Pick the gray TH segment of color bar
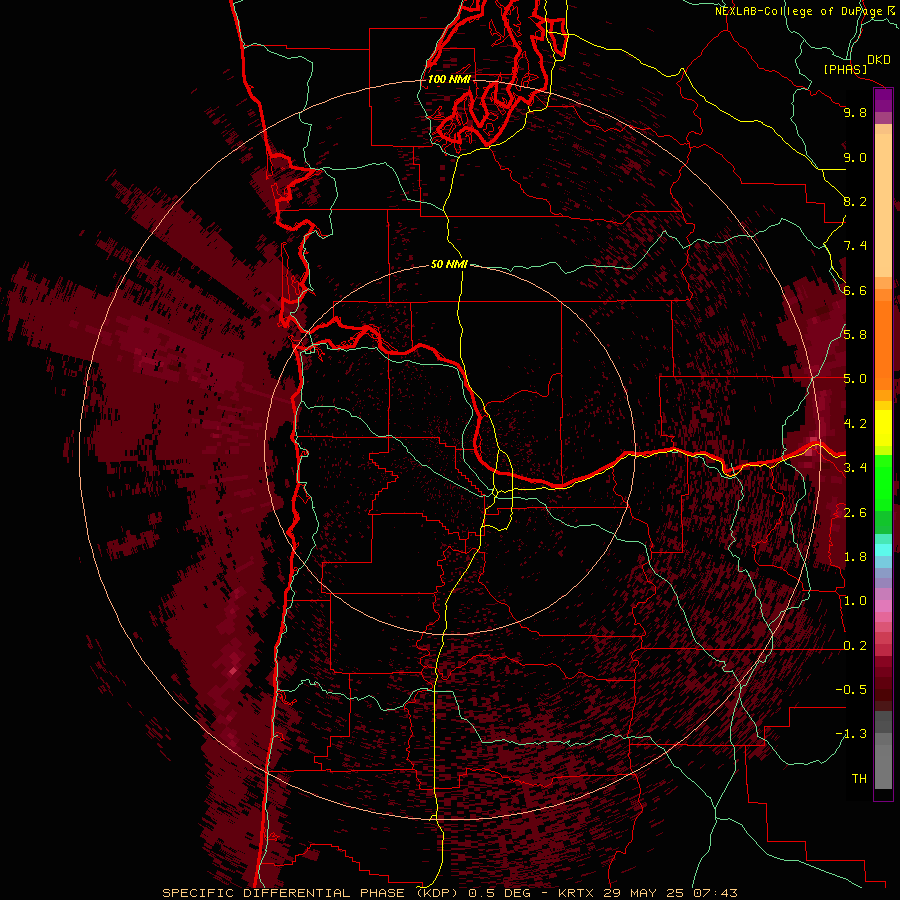This screenshot has height=900, width=900. point(883,769)
